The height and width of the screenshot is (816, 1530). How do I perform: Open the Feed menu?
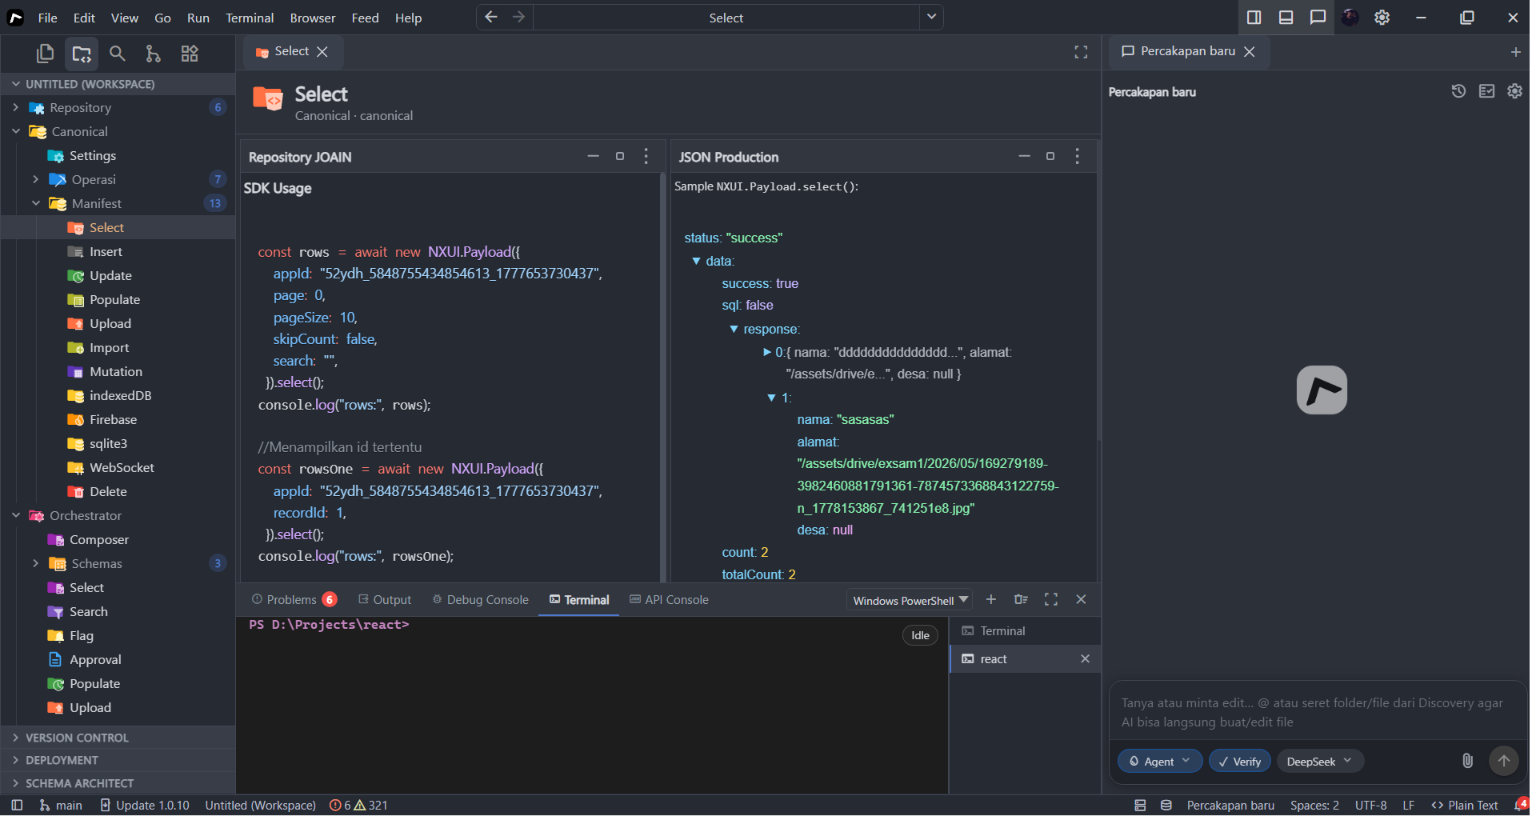pyautogui.click(x=365, y=18)
